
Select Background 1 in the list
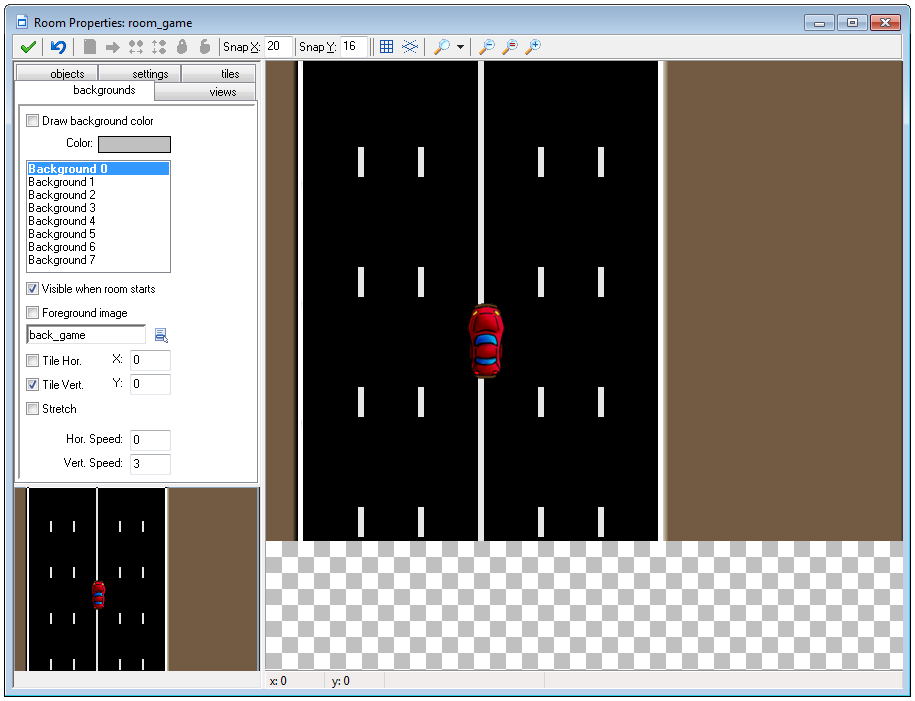tap(99, 182)
